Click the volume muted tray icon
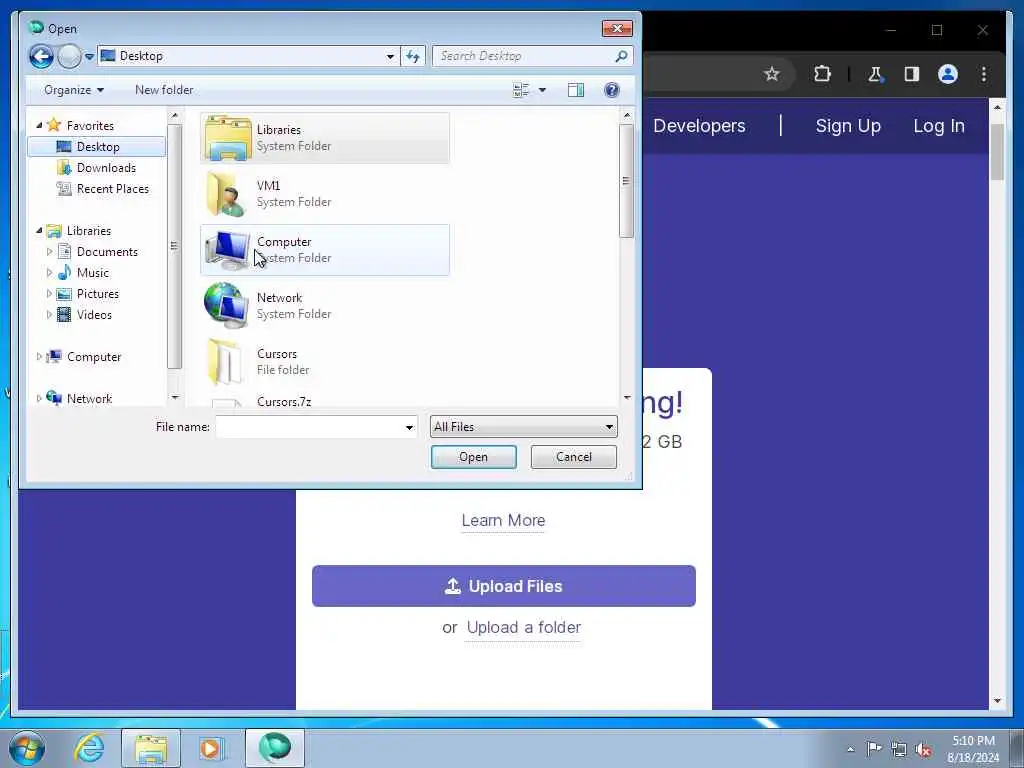The image size is (1024, 768). coord(923,750)
